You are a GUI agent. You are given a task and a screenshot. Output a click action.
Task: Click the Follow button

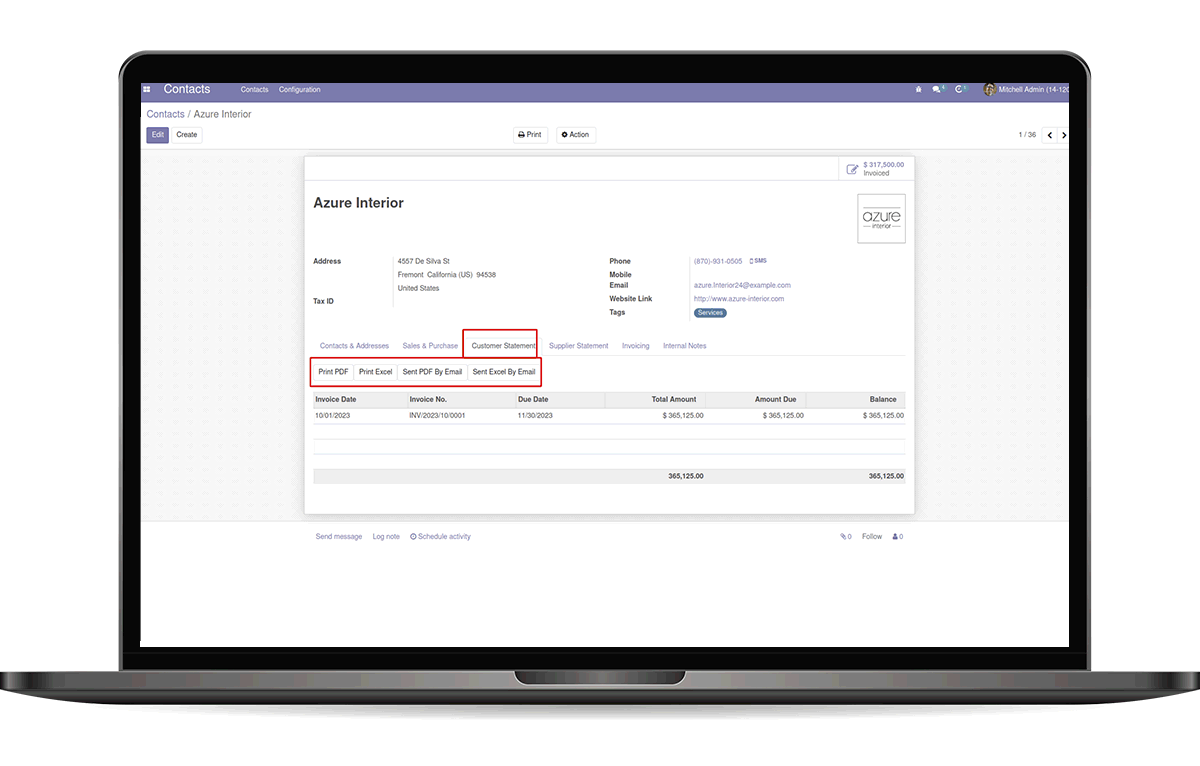click(x=872, y=537)
